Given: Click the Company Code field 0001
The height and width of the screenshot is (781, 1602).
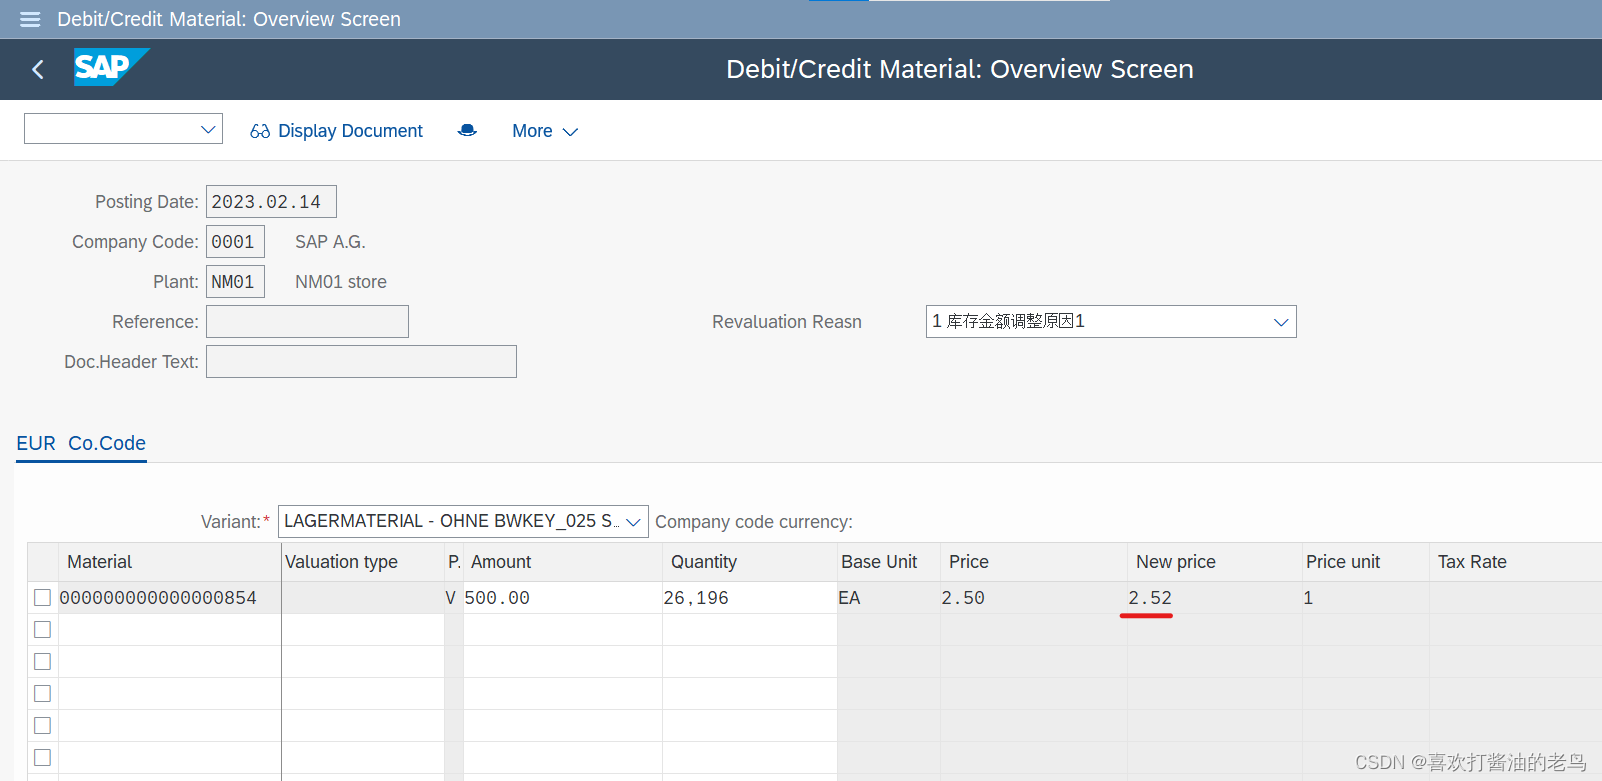Looking at the screenshot, I should (x=235, y=241).
